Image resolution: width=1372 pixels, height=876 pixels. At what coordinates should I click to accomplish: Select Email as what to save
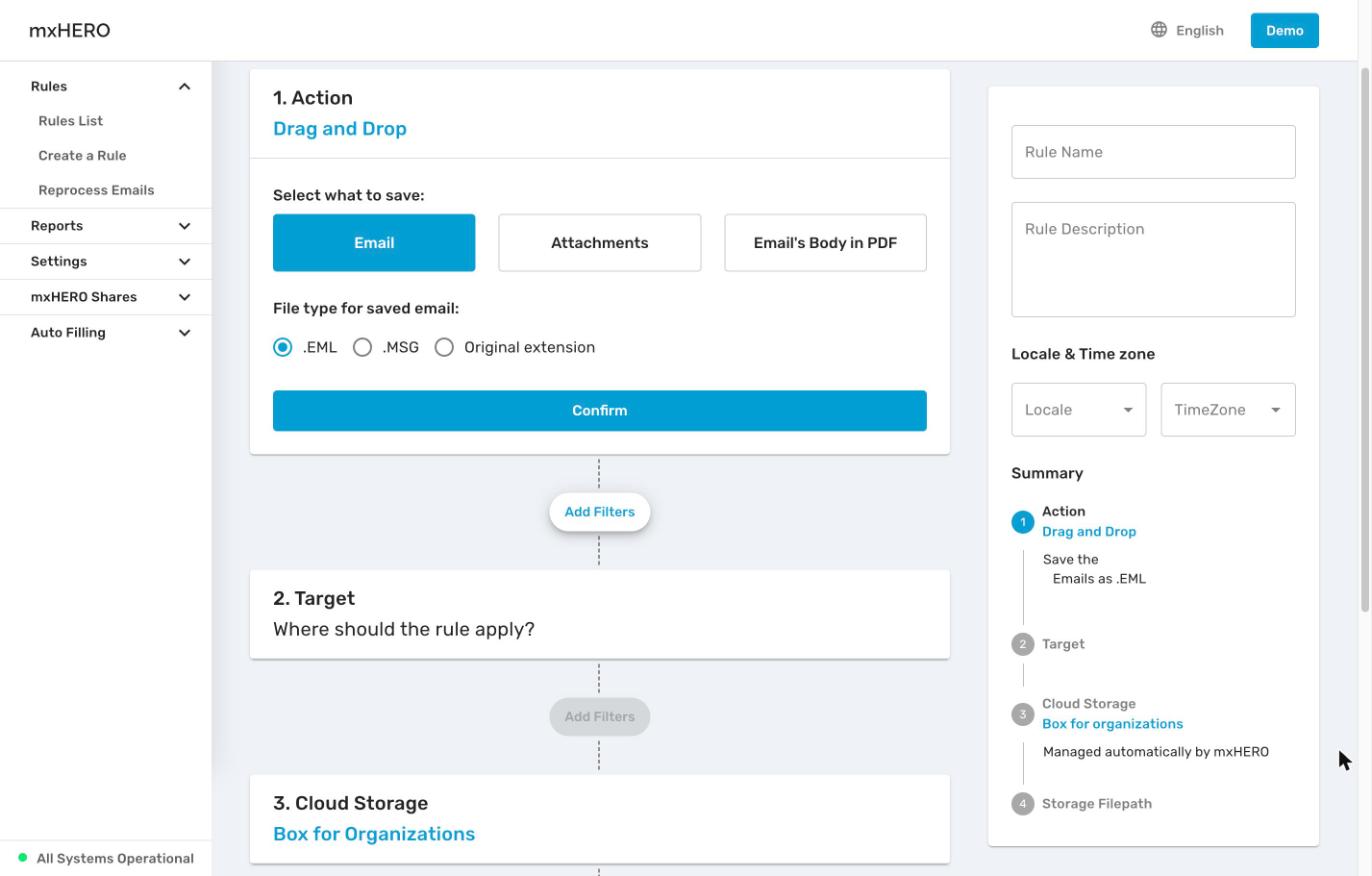374,243
